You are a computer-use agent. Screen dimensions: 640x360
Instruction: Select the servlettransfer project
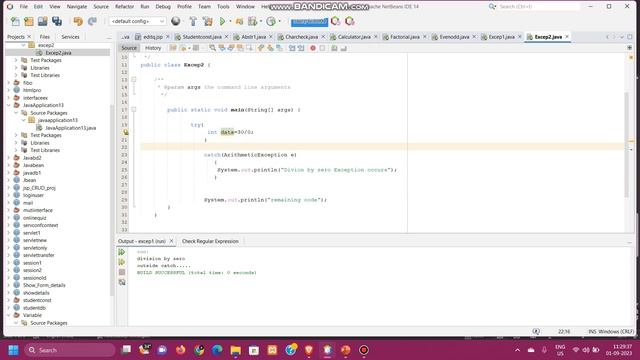38,255
